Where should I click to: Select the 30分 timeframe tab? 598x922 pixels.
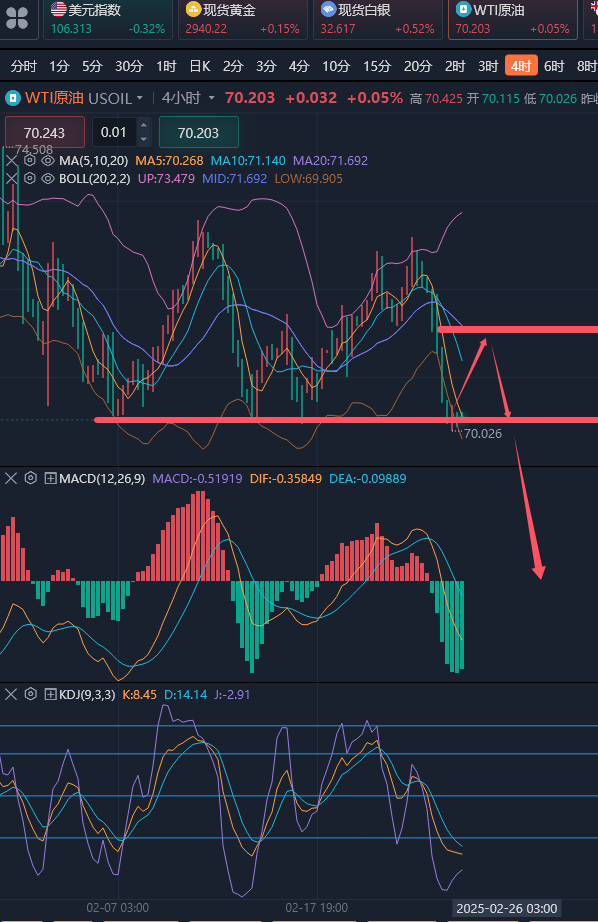click(x=129, y=66)
